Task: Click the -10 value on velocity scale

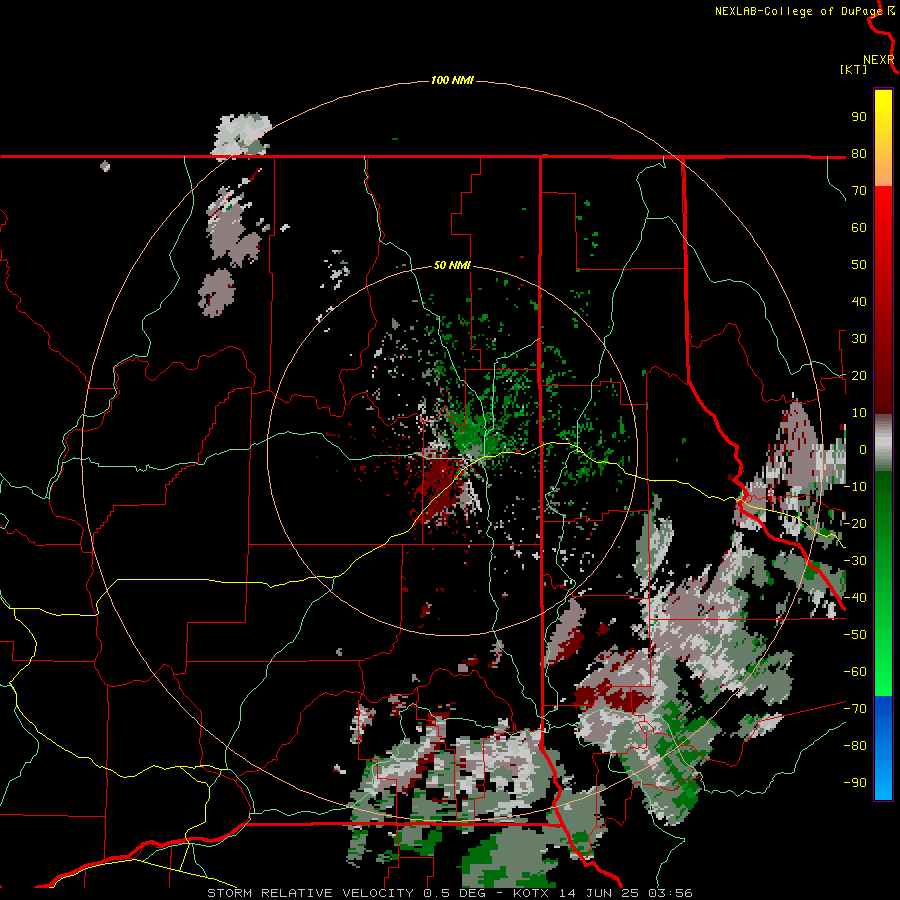Action: [855, 487]
